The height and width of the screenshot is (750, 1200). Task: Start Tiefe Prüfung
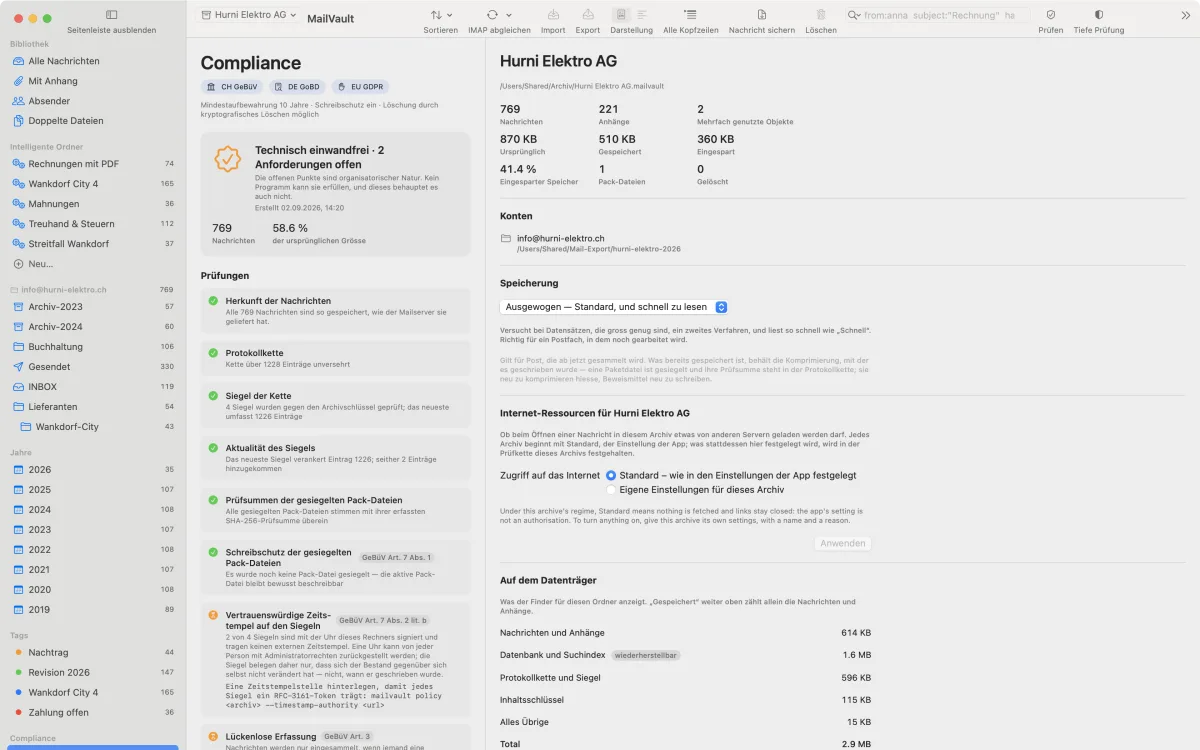(1099, 15)
